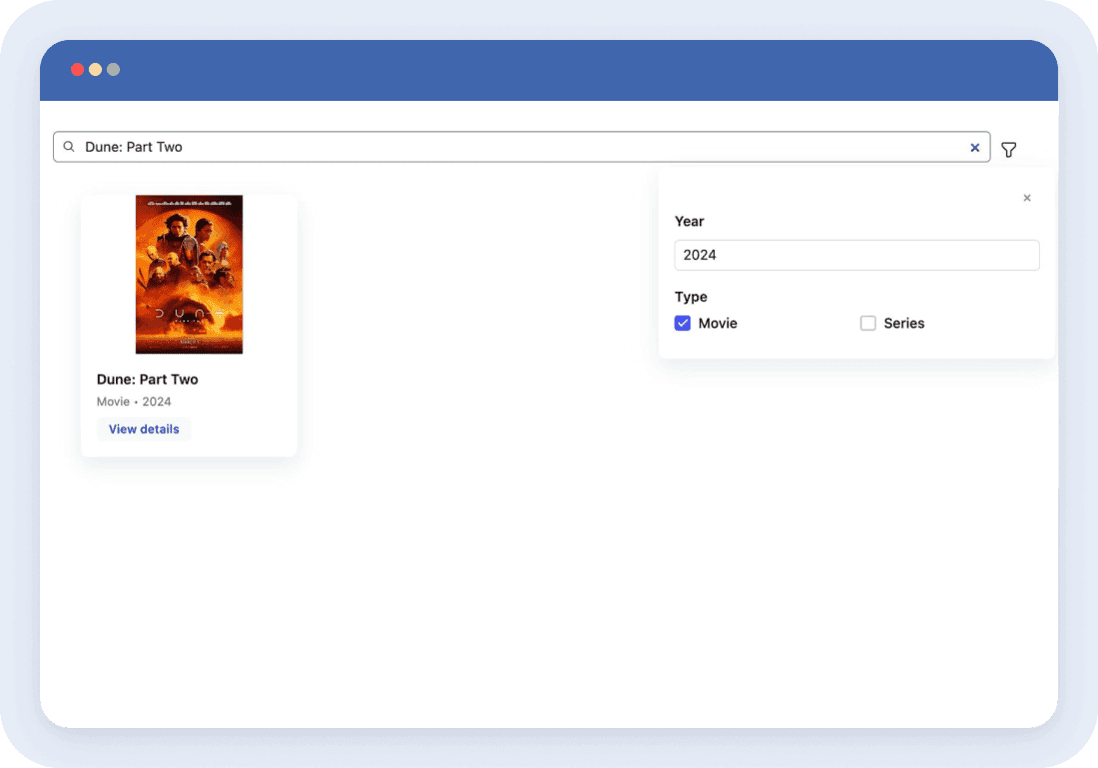
Task: Click the Dune: Part Two card title
Action: (x=147, y=379)
